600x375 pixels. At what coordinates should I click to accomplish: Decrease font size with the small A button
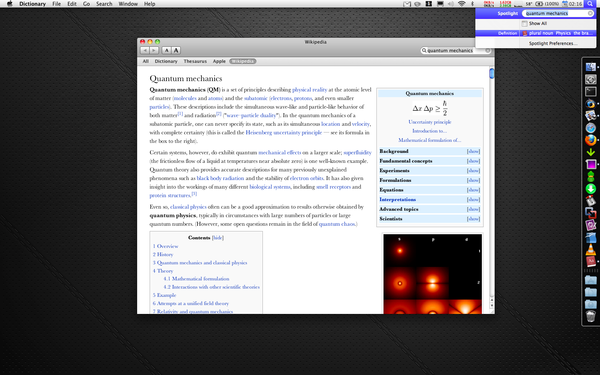pos(166,51)
